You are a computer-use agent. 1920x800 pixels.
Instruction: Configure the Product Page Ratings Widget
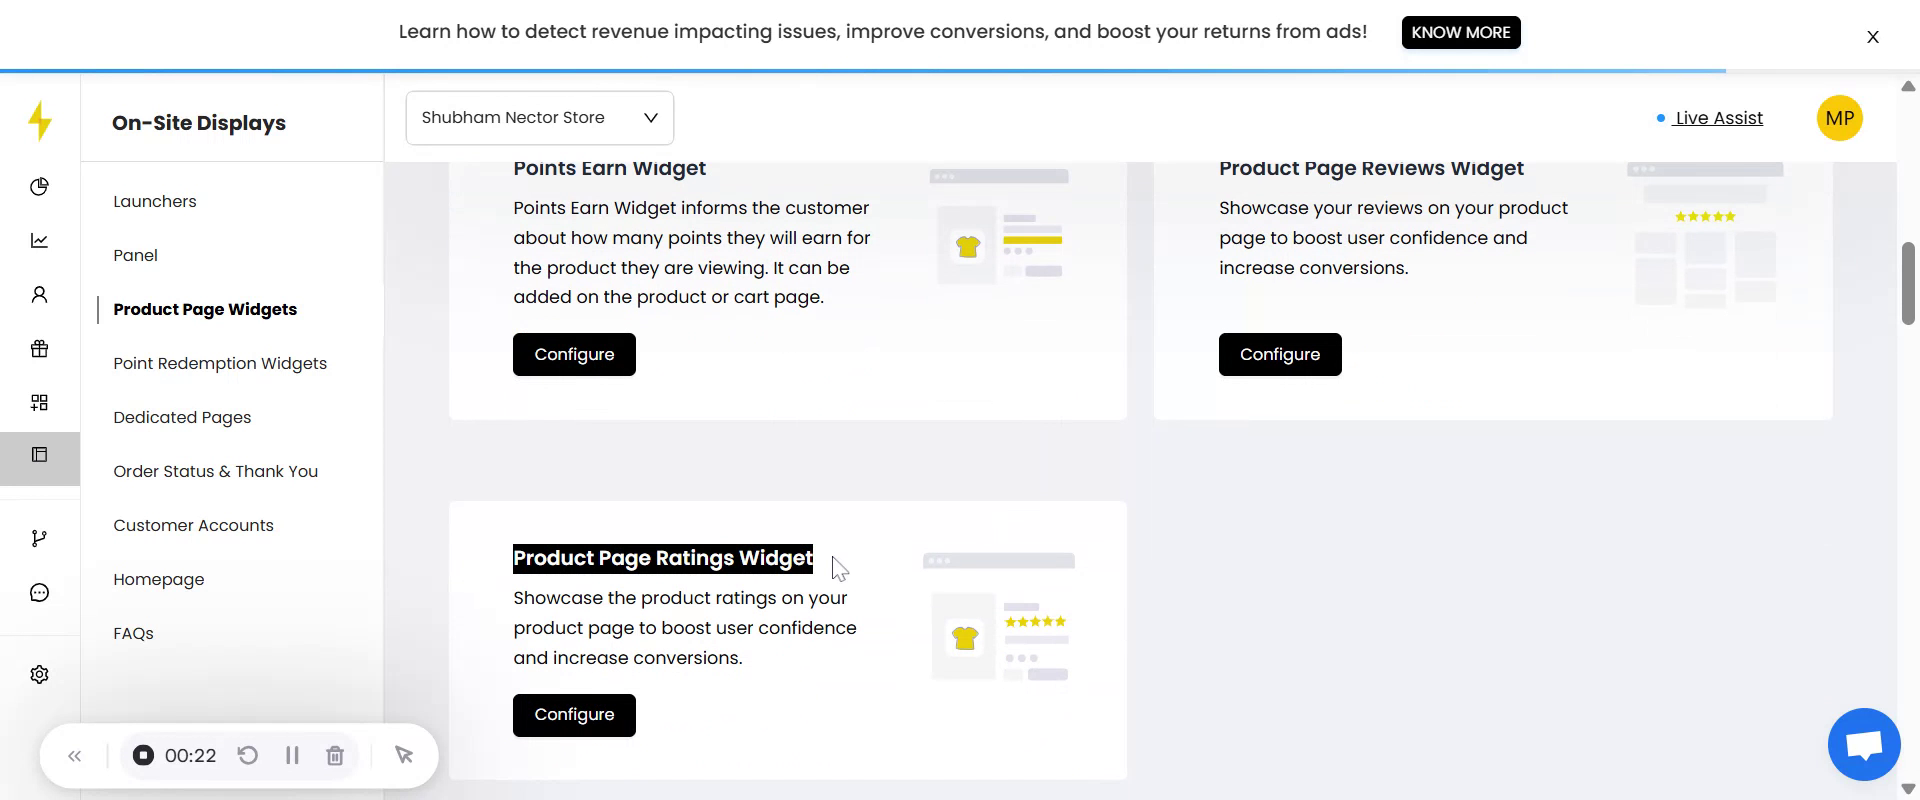[574, 715]
